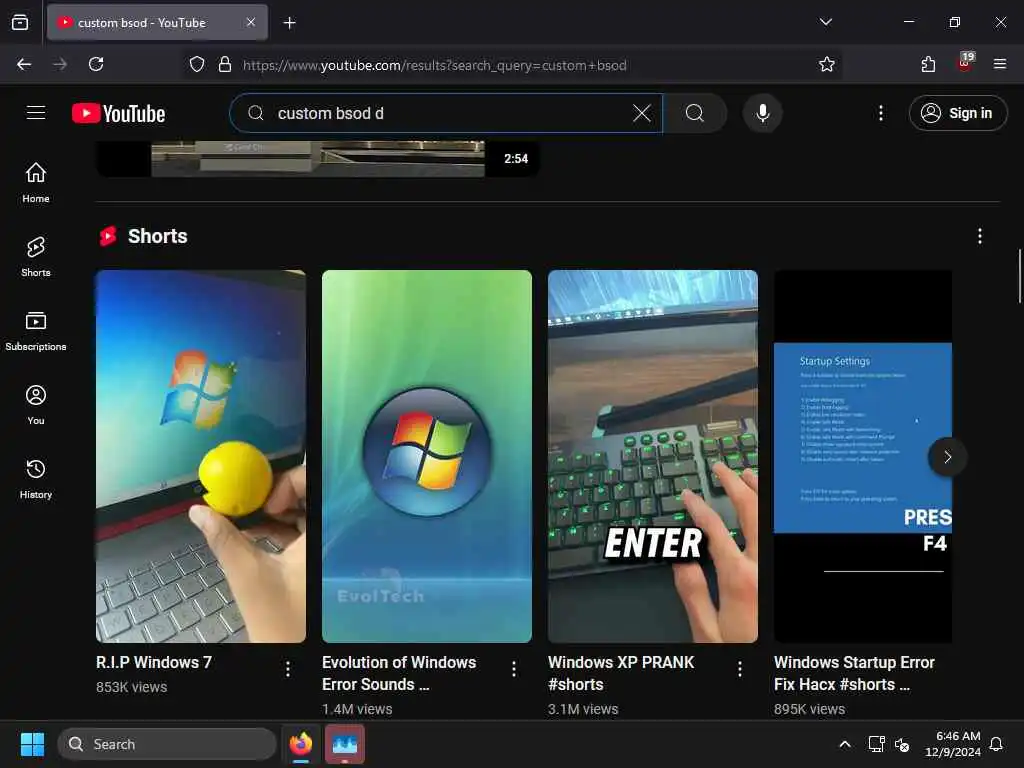The image size is (1024, 768).
Task: Open the YouTube guide hamburger menu
Action: point(36,113)
